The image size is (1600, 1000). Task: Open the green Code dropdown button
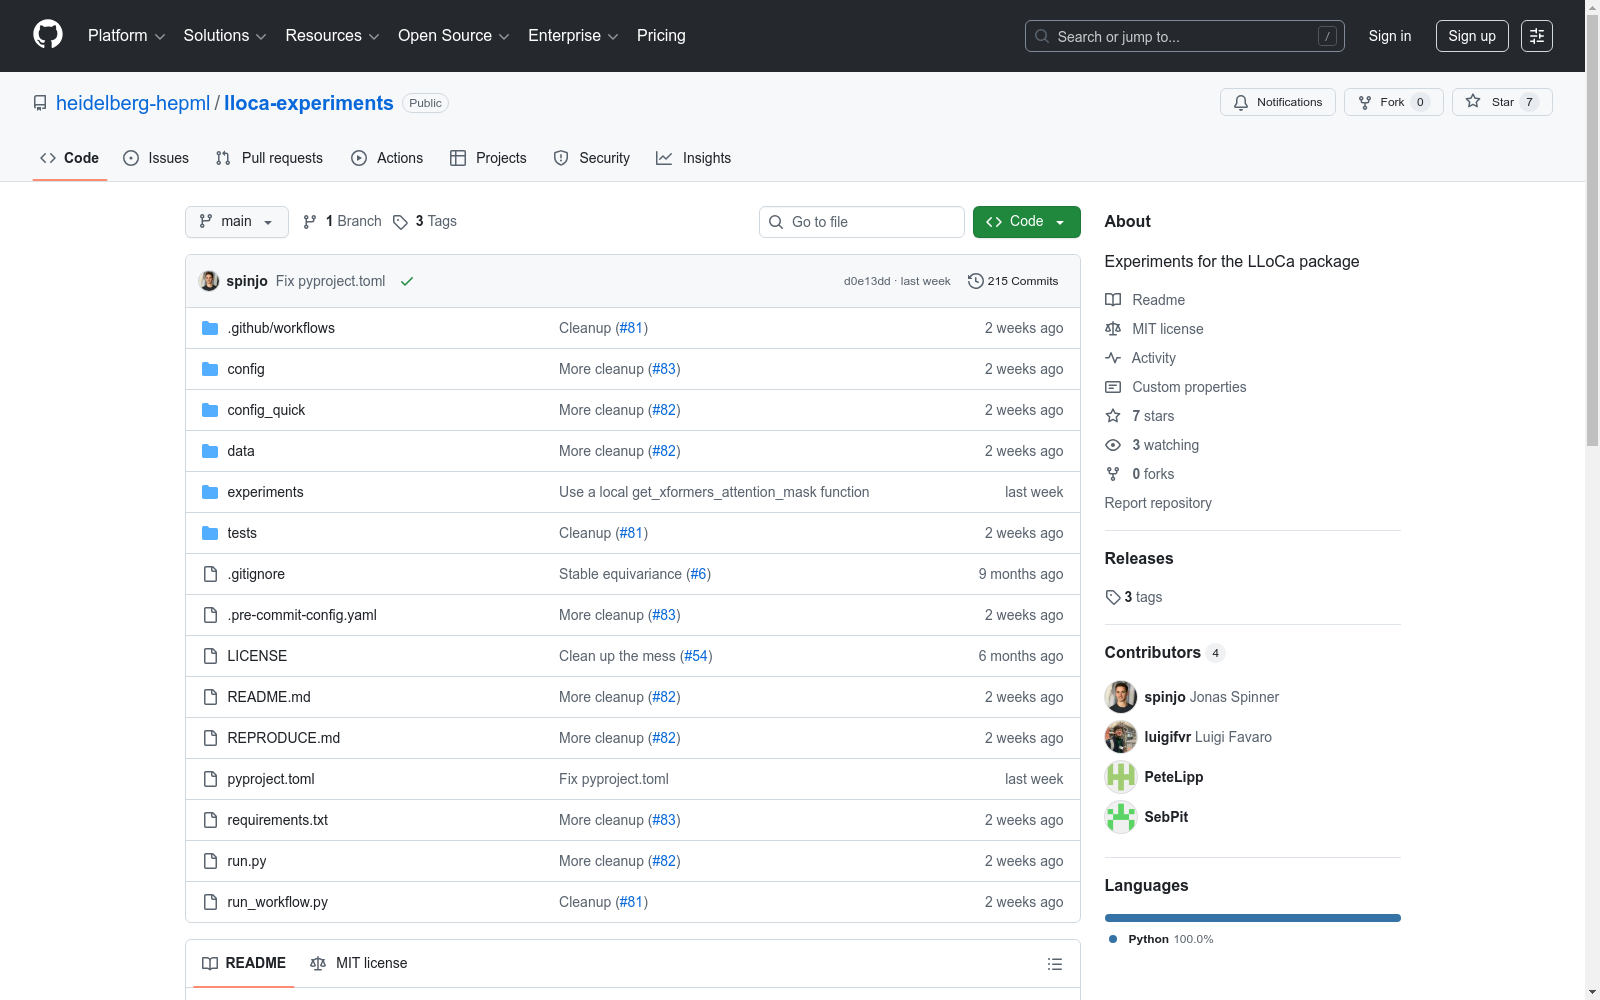point(1026,222)
